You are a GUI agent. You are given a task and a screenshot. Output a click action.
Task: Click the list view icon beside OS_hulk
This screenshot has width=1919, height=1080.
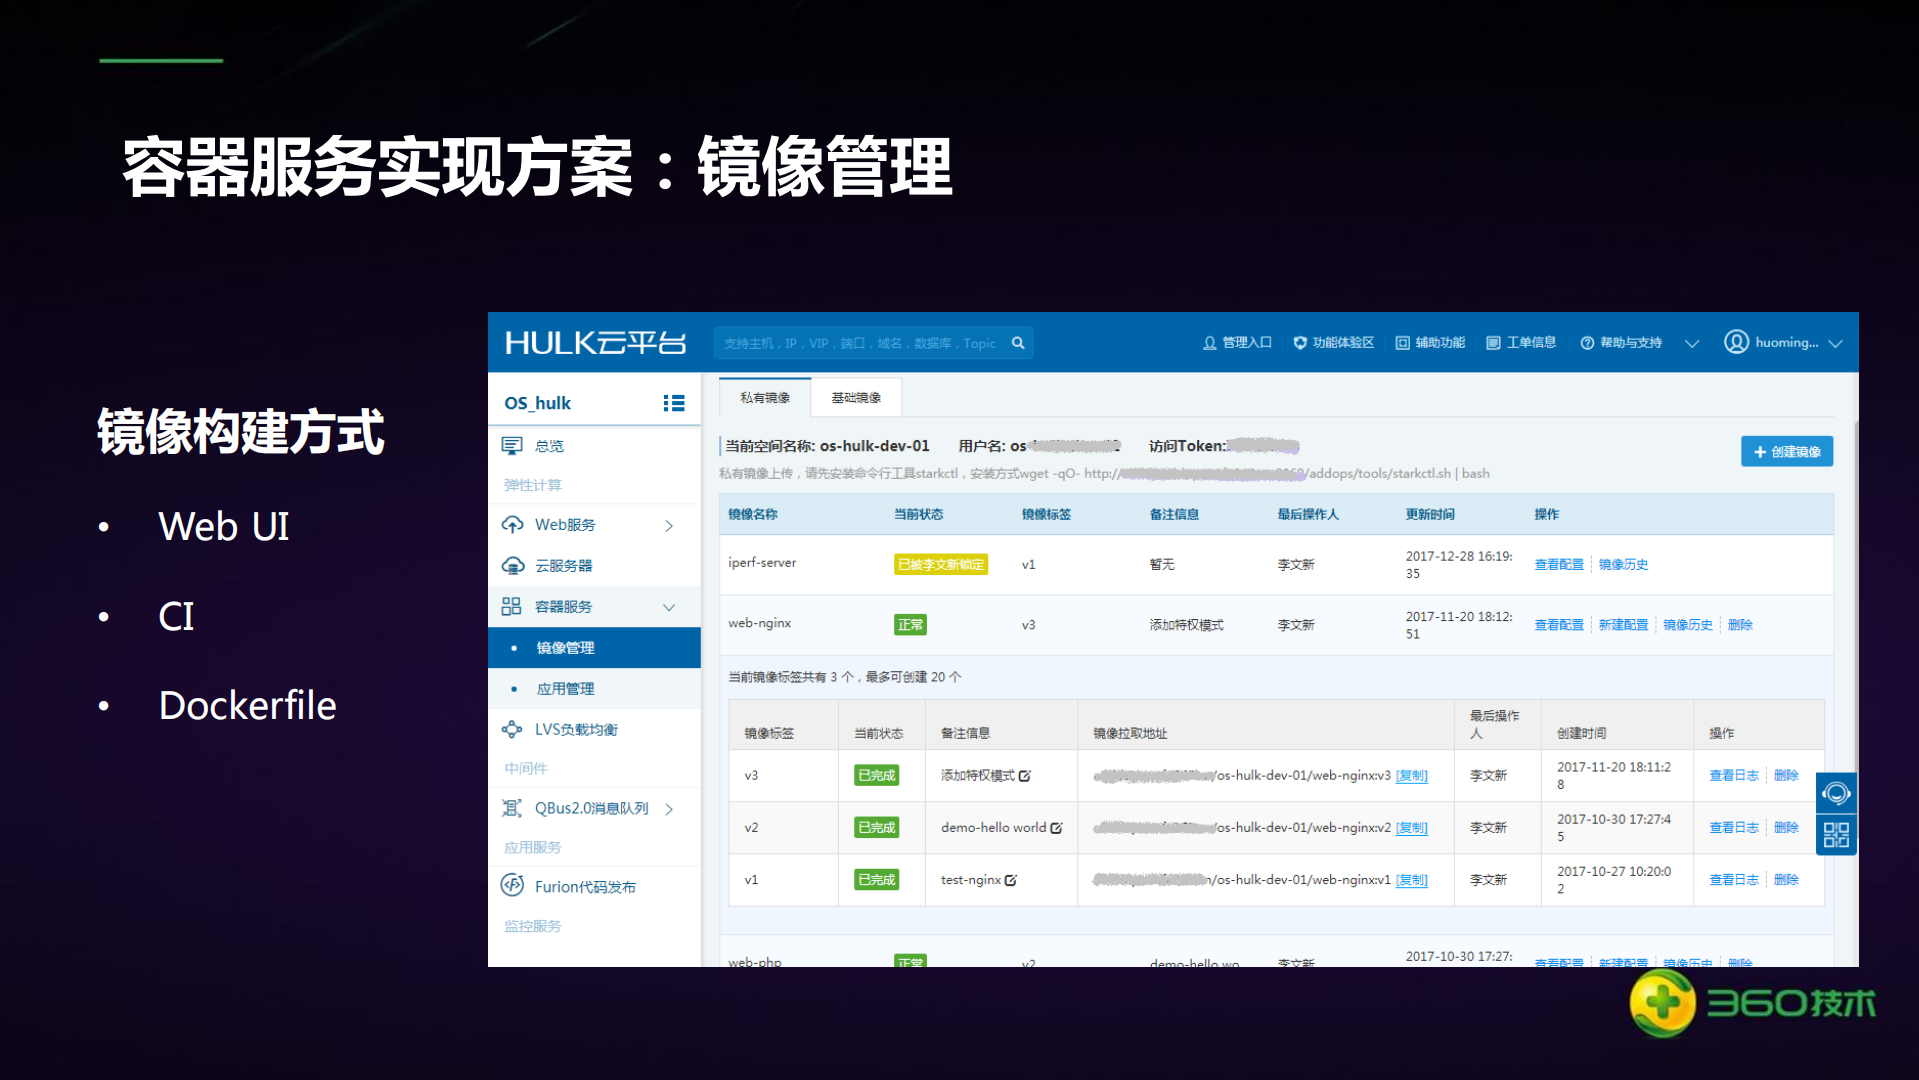674,401
